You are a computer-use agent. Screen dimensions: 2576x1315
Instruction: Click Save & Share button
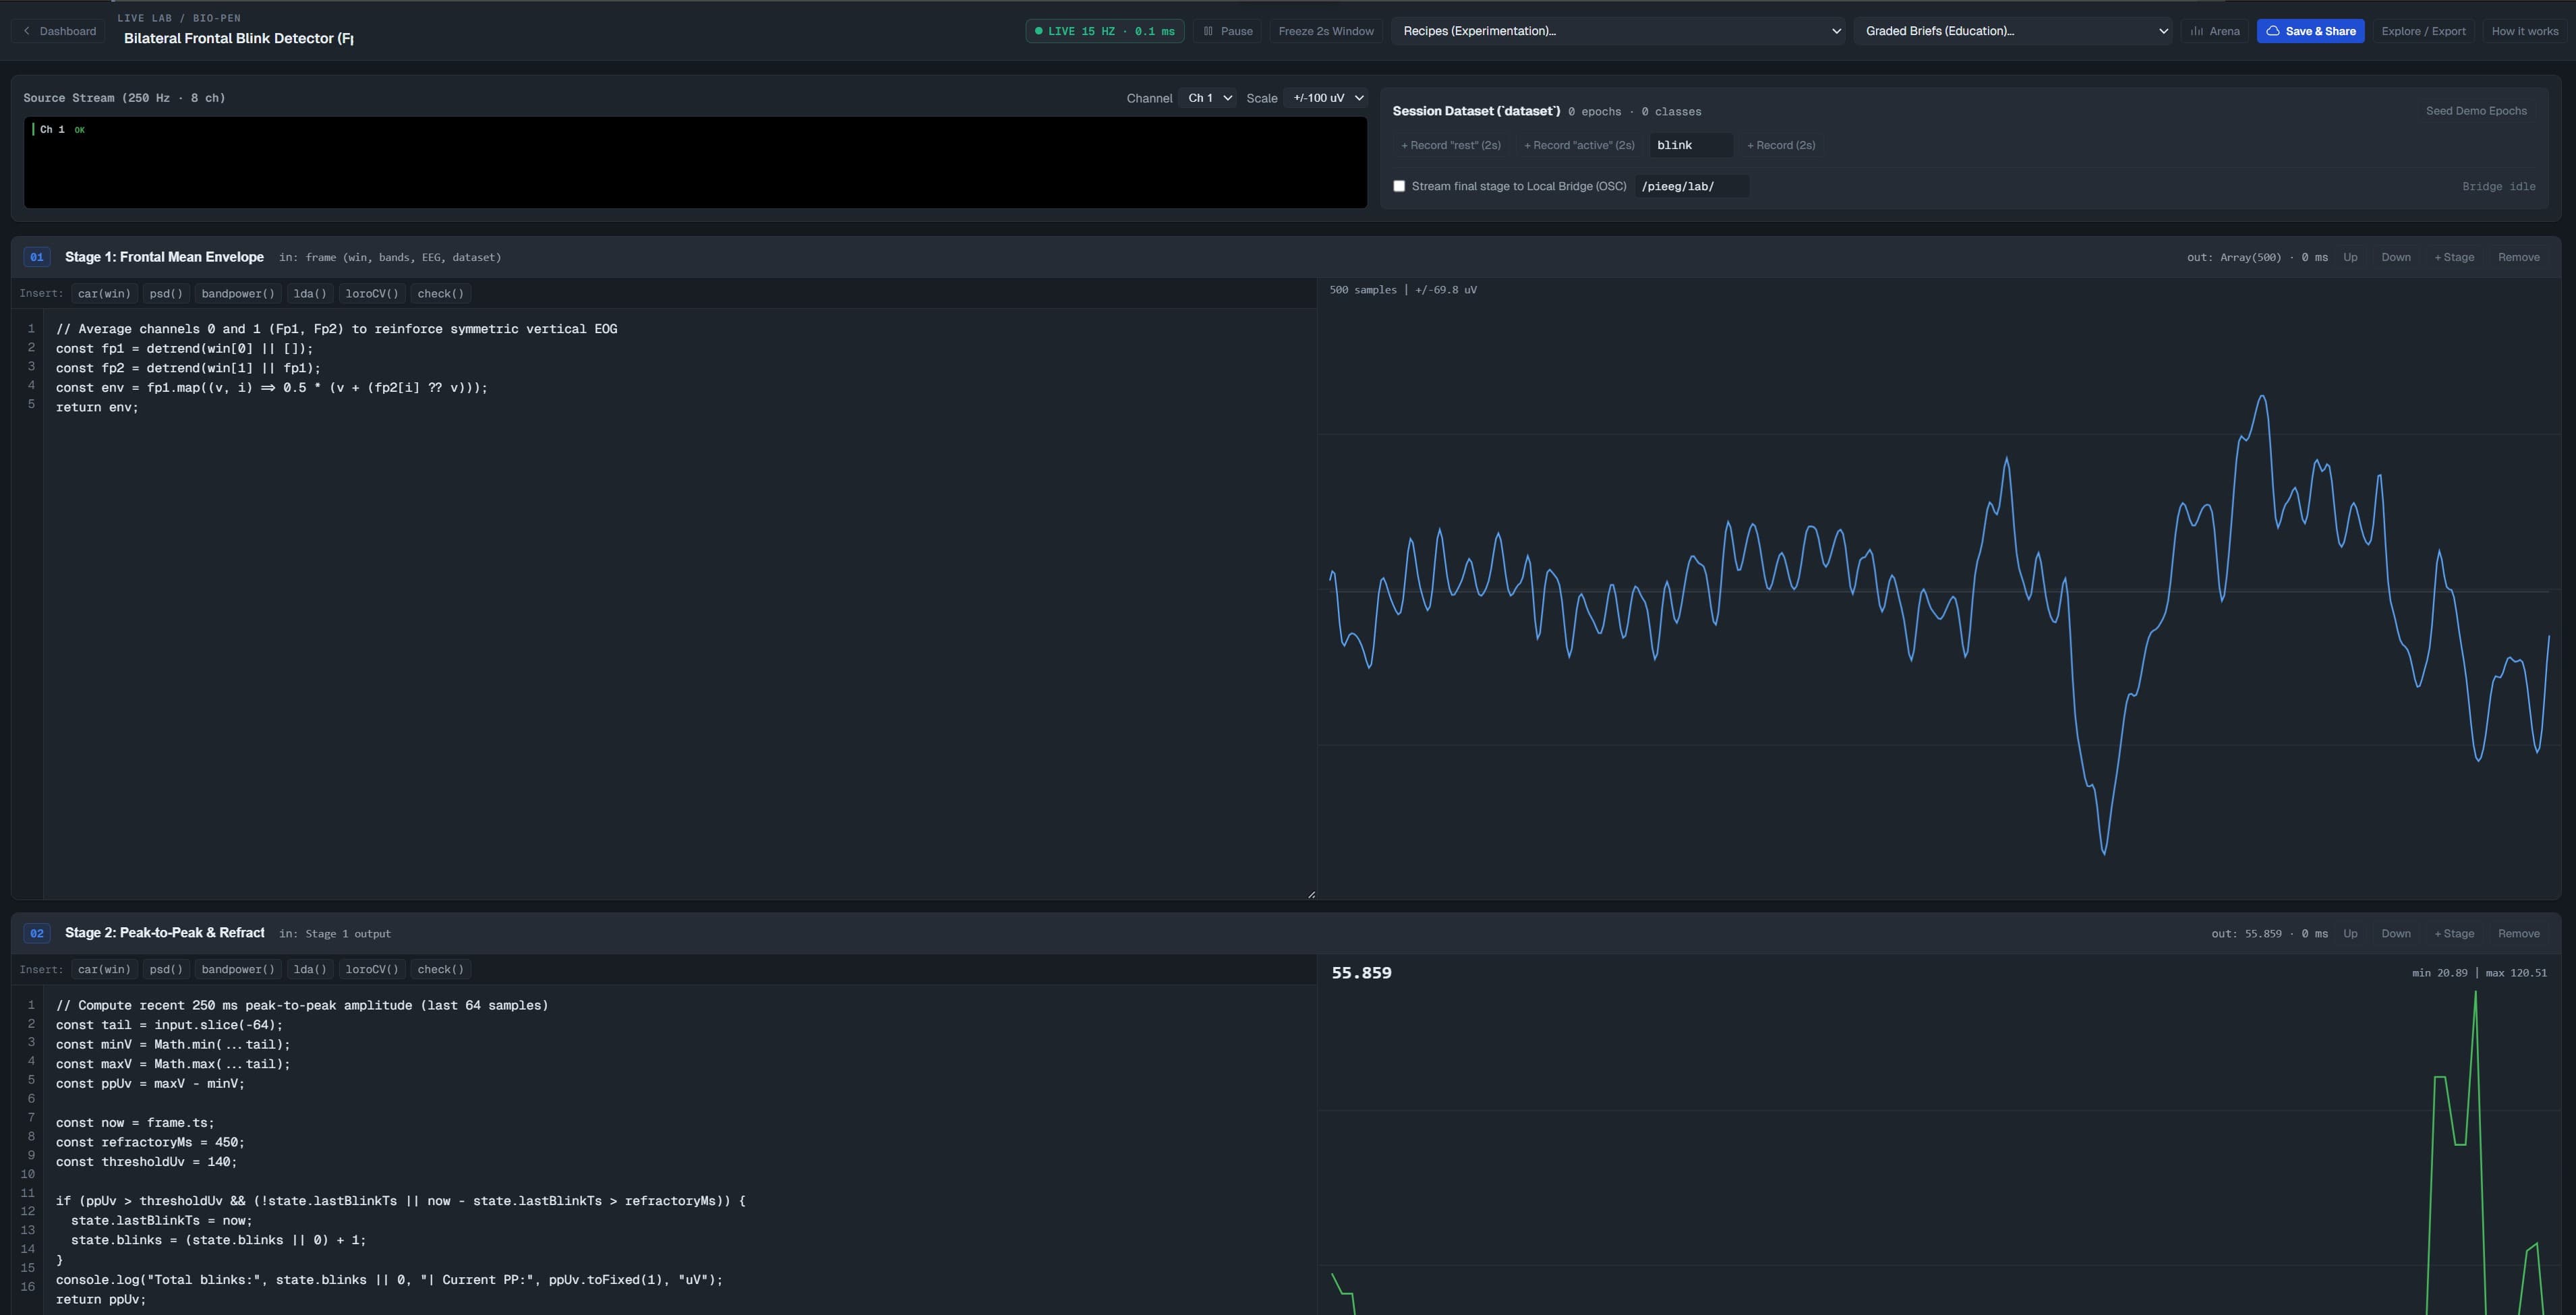click(x=2310, y=31)
